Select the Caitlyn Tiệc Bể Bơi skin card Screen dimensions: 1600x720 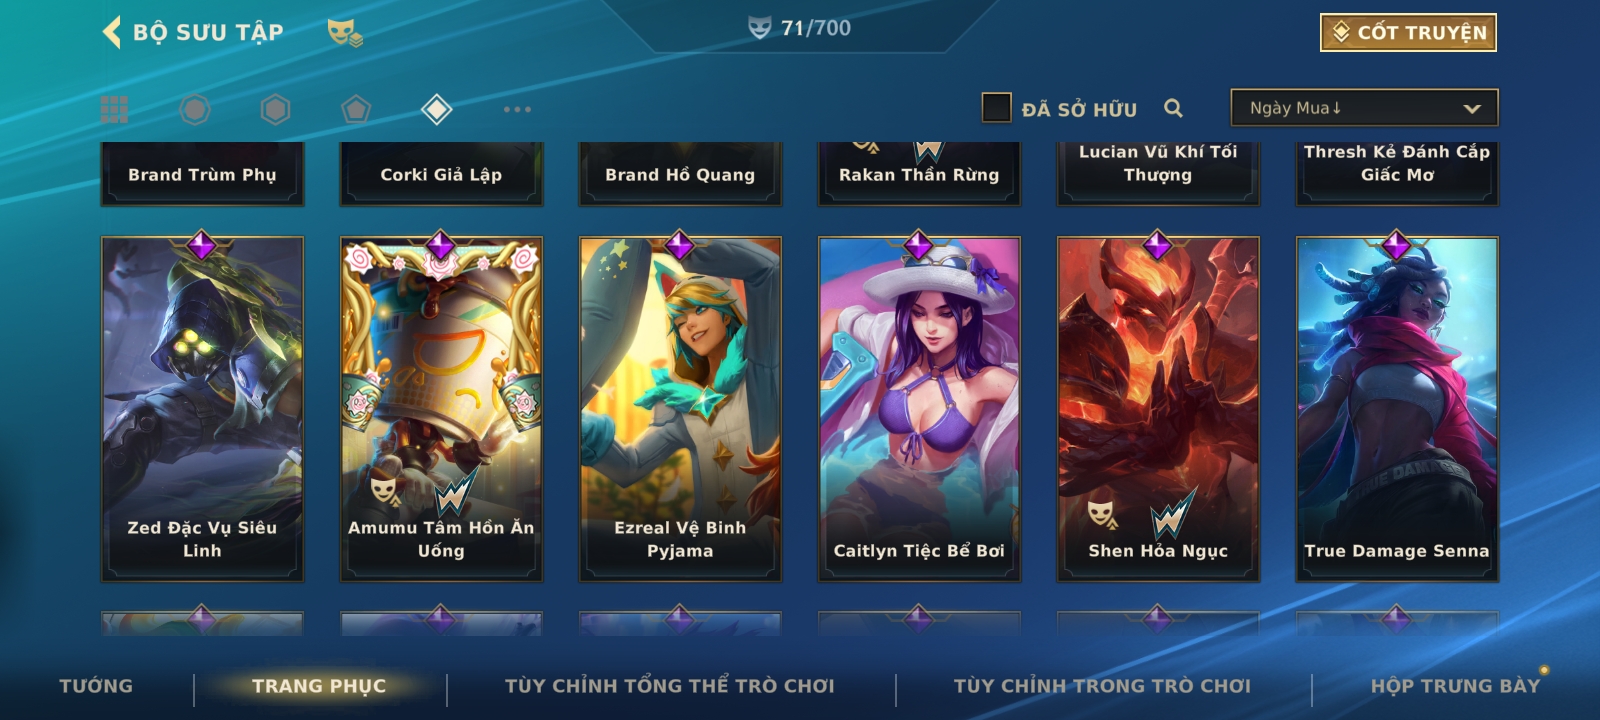coord(919,409)
